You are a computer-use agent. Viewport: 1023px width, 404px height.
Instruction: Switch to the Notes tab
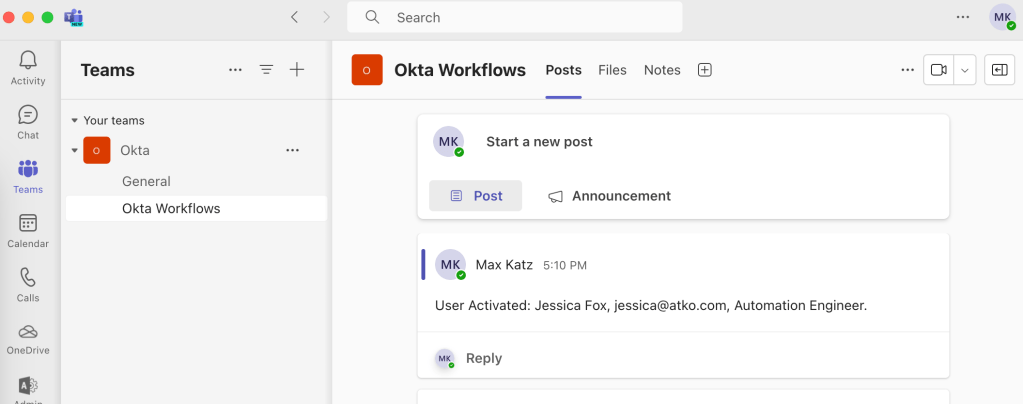coord(662,70)
